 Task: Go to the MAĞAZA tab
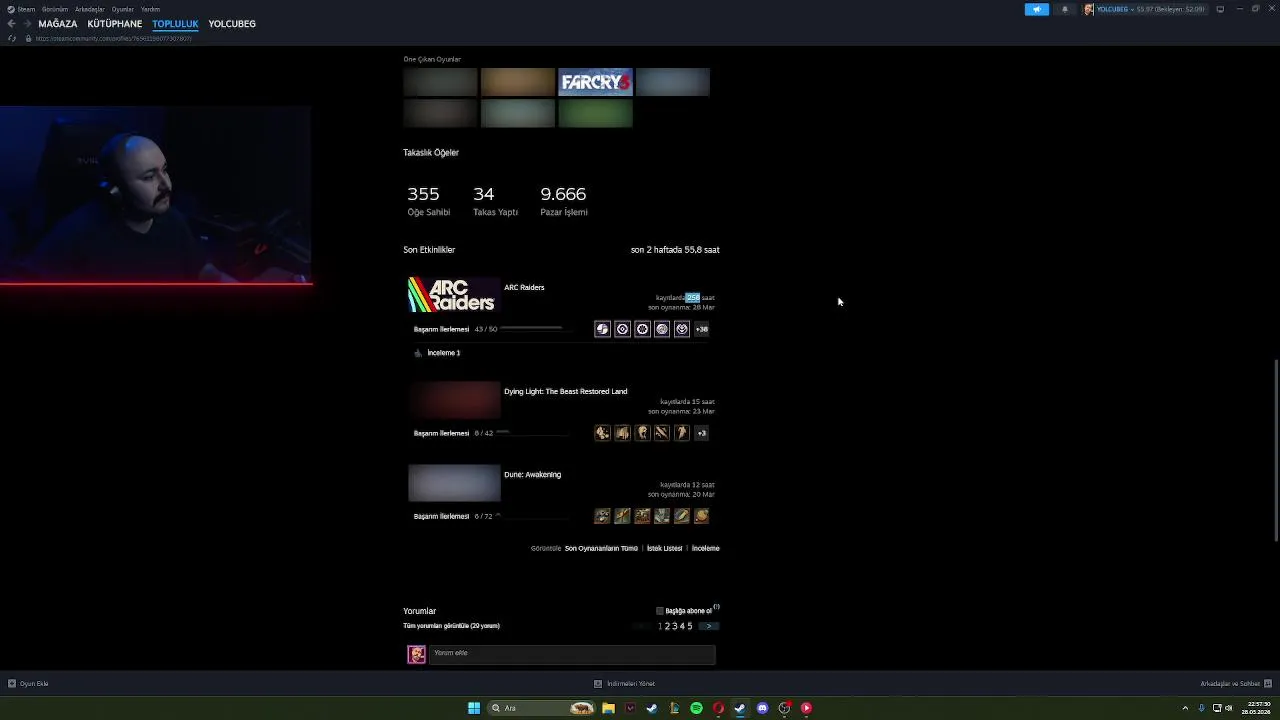click(58, 24)
